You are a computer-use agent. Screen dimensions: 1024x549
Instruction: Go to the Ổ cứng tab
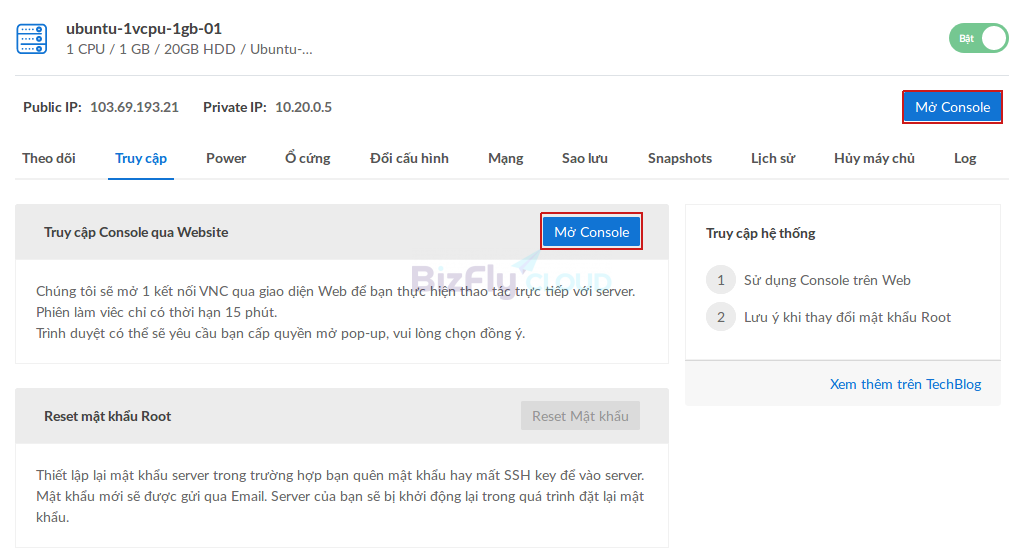308,158
